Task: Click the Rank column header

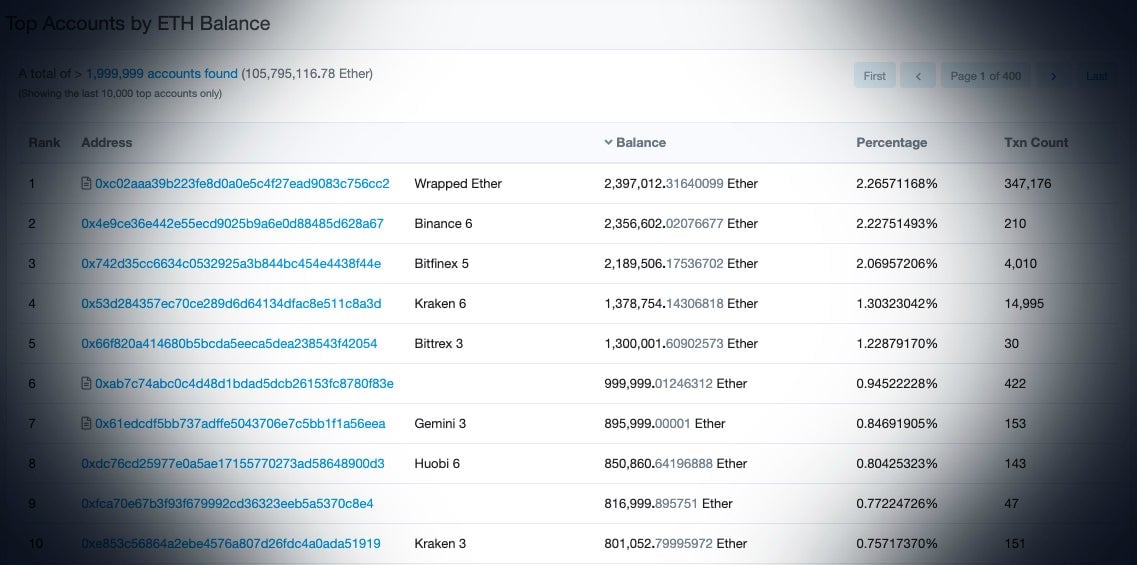Action: (x=44, y=143)
